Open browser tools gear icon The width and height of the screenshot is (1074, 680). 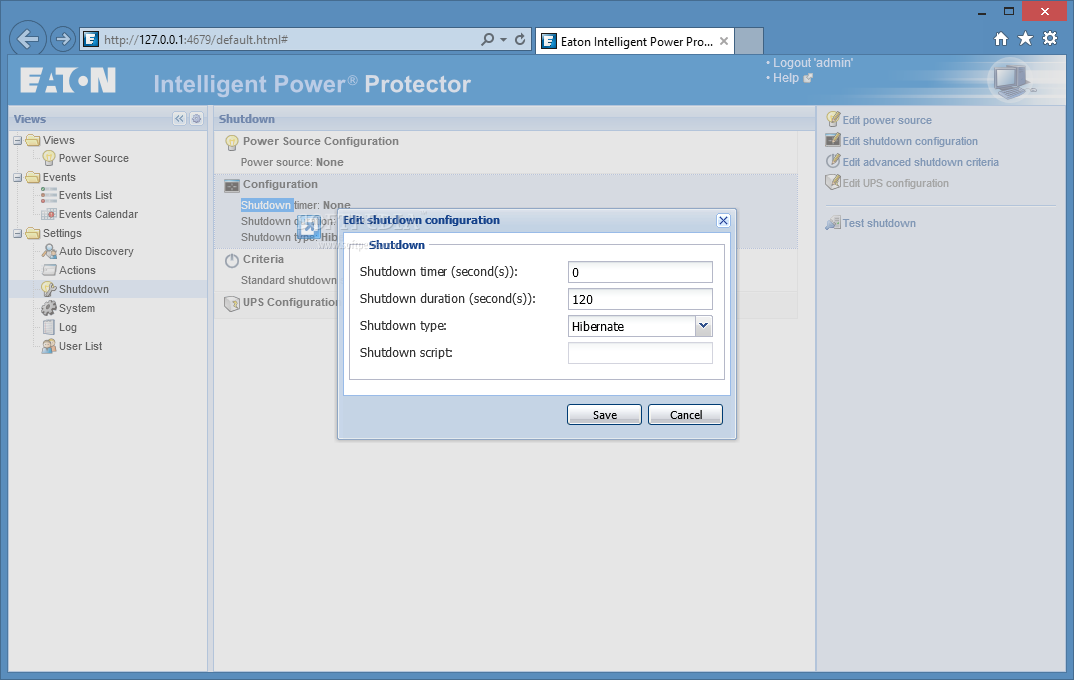point(1050,38)
